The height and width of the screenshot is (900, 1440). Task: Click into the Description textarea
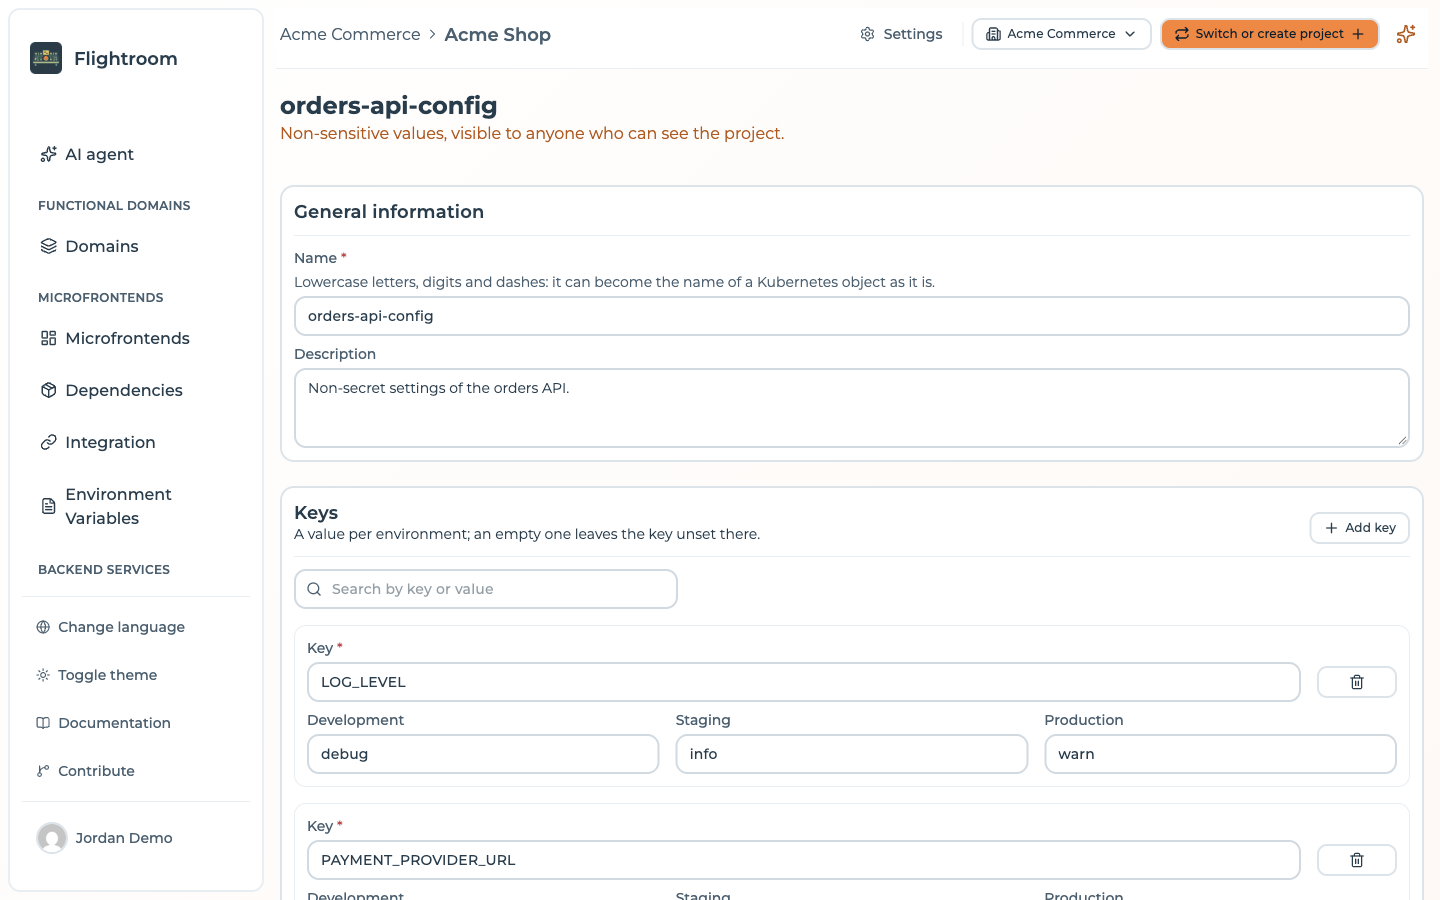tap(852, 408)
